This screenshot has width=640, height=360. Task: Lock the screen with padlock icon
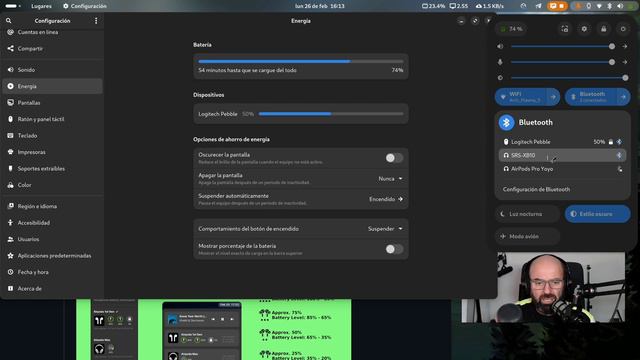tap(604, 29)
